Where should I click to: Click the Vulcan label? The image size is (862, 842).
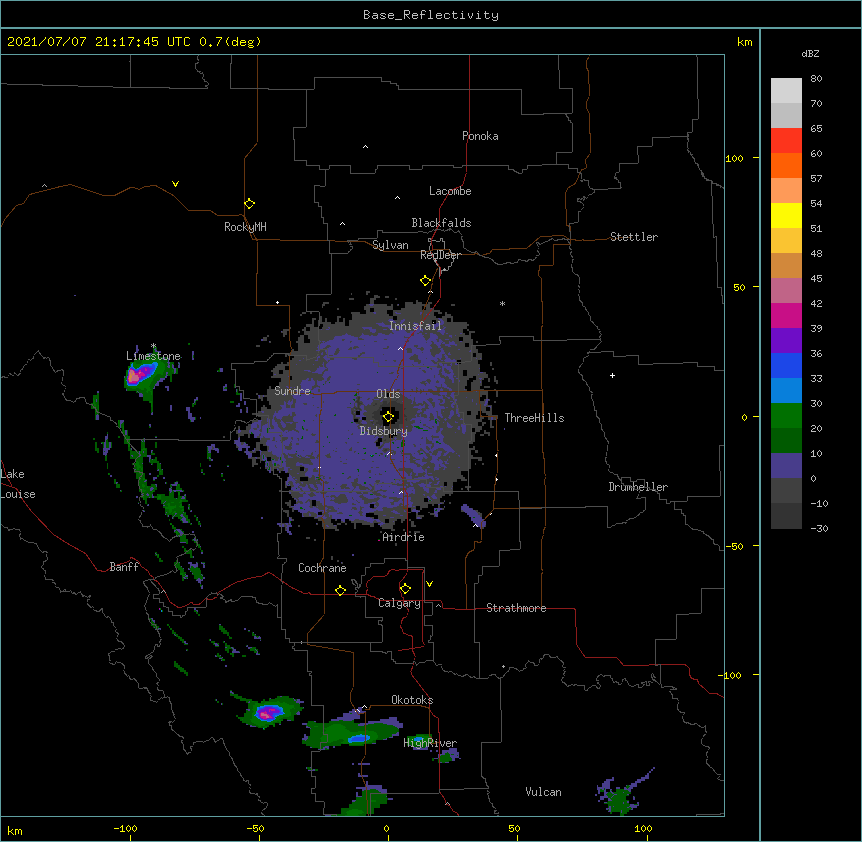pos(543,792)
